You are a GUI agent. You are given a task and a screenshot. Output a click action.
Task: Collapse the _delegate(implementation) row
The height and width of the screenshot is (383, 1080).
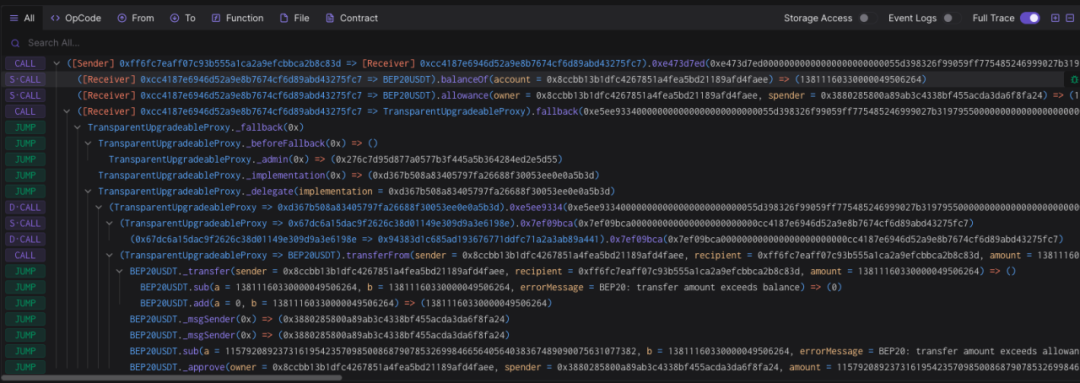coord(88,191)
